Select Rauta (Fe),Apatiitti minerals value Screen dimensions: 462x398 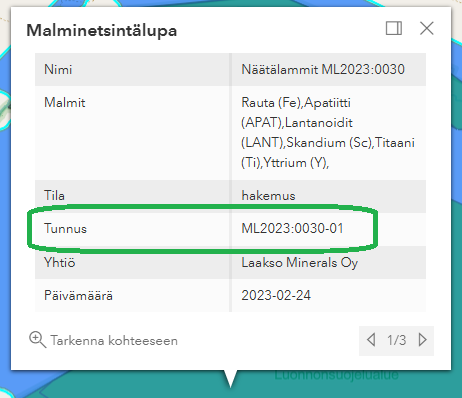coord(328,133)
